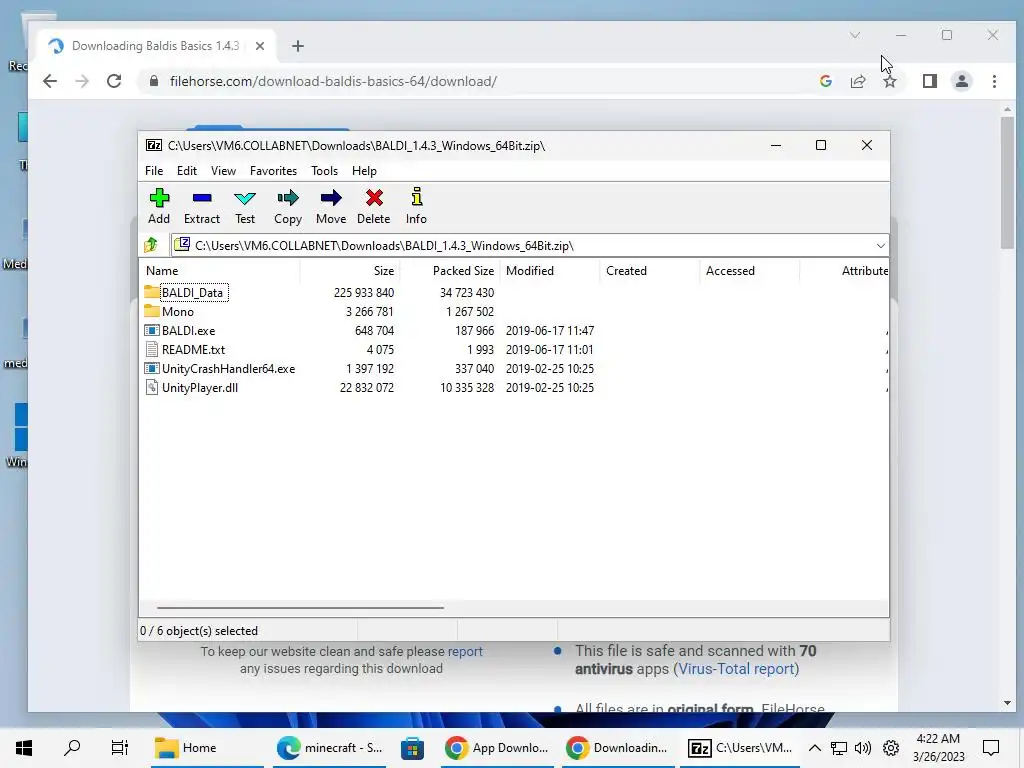This screenshot has height=768, width=1024.
Task: Click the Chrome forward arrow
Action: [82, 81]
